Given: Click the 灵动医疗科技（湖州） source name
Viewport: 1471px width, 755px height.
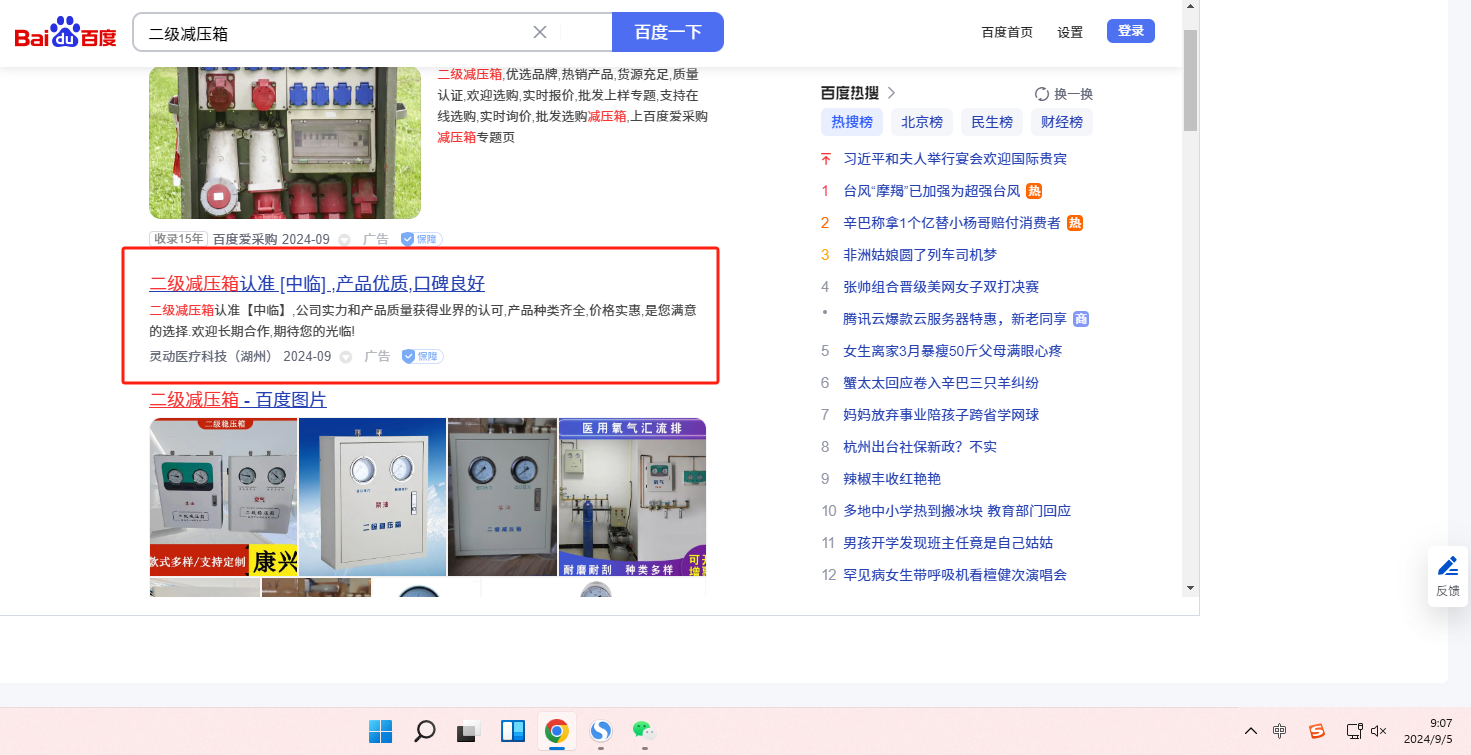Looking at the screenshot, I should pos(211,356).
